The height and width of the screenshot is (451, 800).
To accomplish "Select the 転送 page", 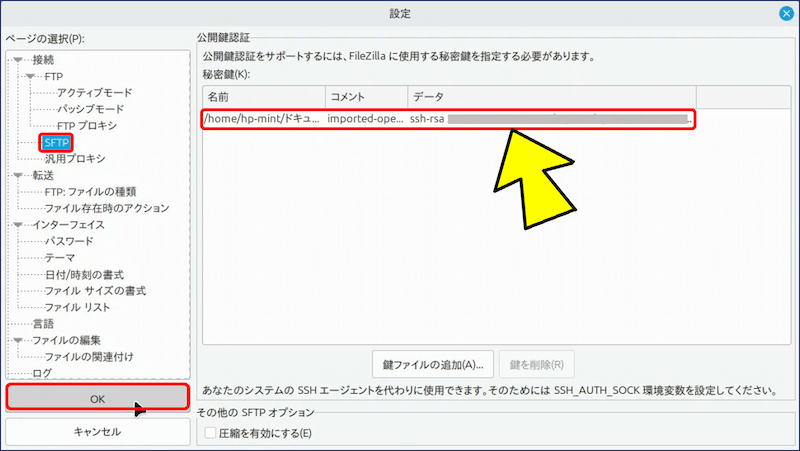I will pos(43,176).
